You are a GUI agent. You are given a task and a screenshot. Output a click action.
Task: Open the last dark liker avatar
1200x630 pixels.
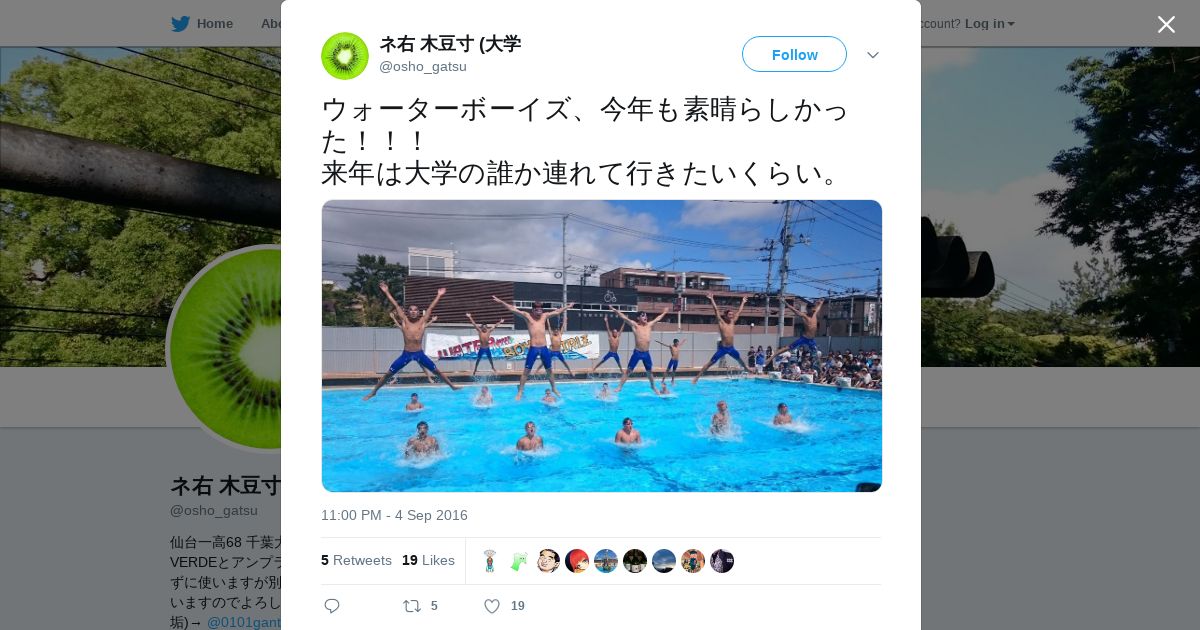point(722,561)
